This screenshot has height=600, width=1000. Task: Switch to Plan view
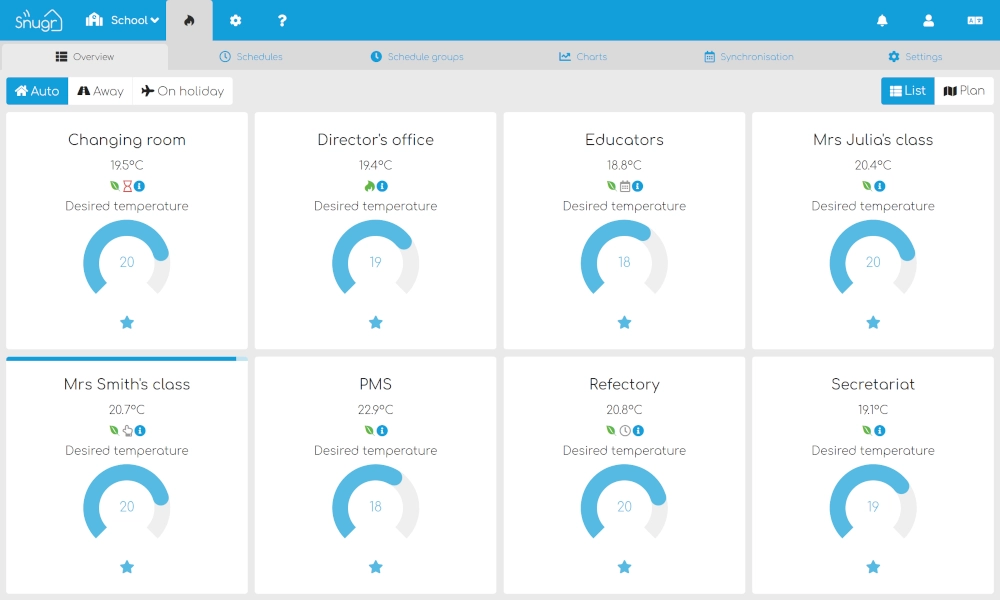point(964,91)
